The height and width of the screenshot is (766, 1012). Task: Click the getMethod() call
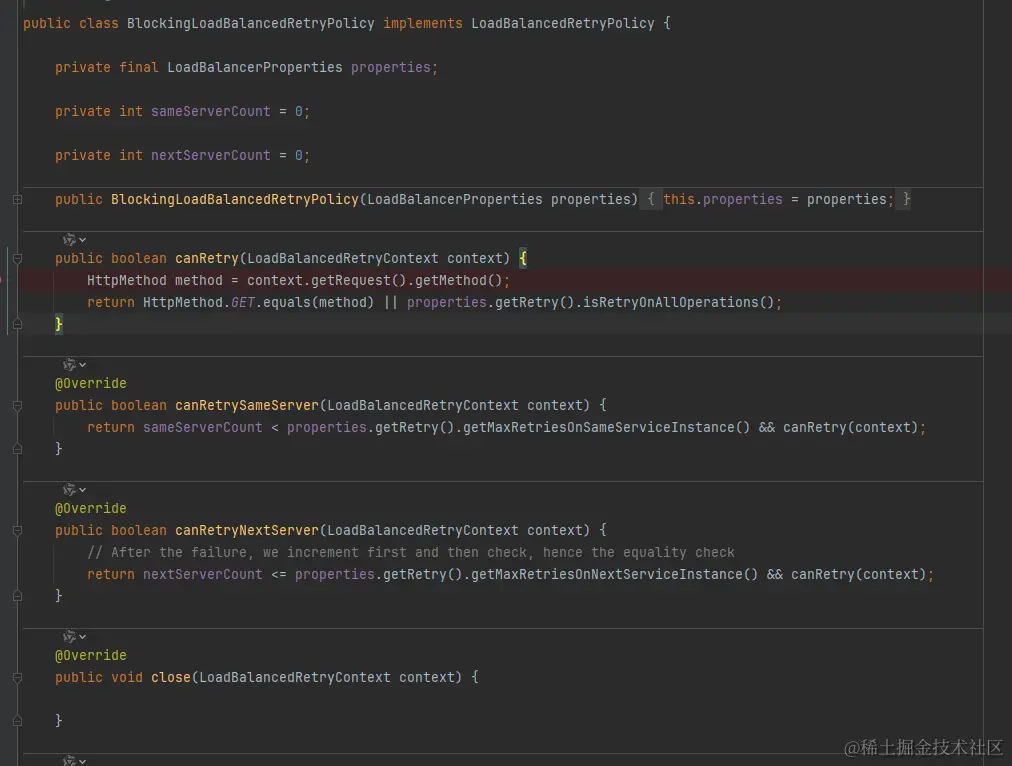pyautogui.click(x=459, y=280)
